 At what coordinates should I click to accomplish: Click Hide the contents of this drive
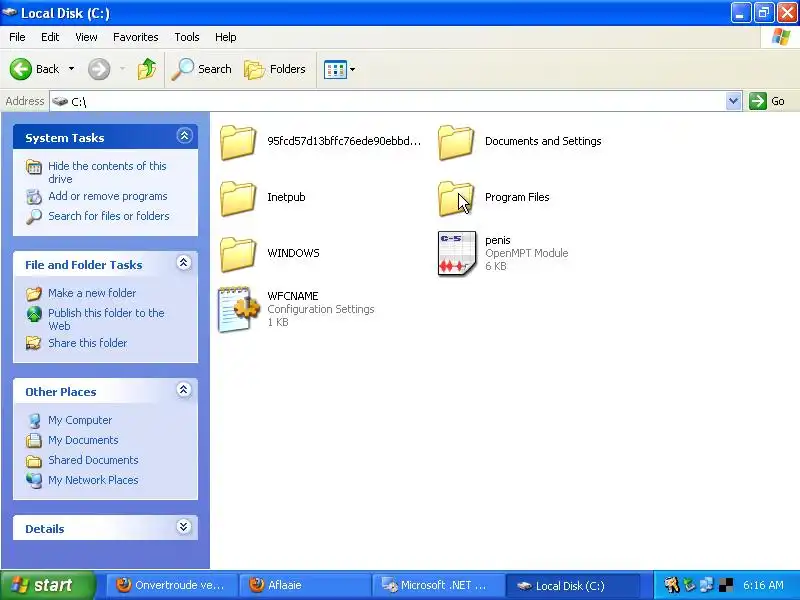pyautogui.click(x=107, y=172)
